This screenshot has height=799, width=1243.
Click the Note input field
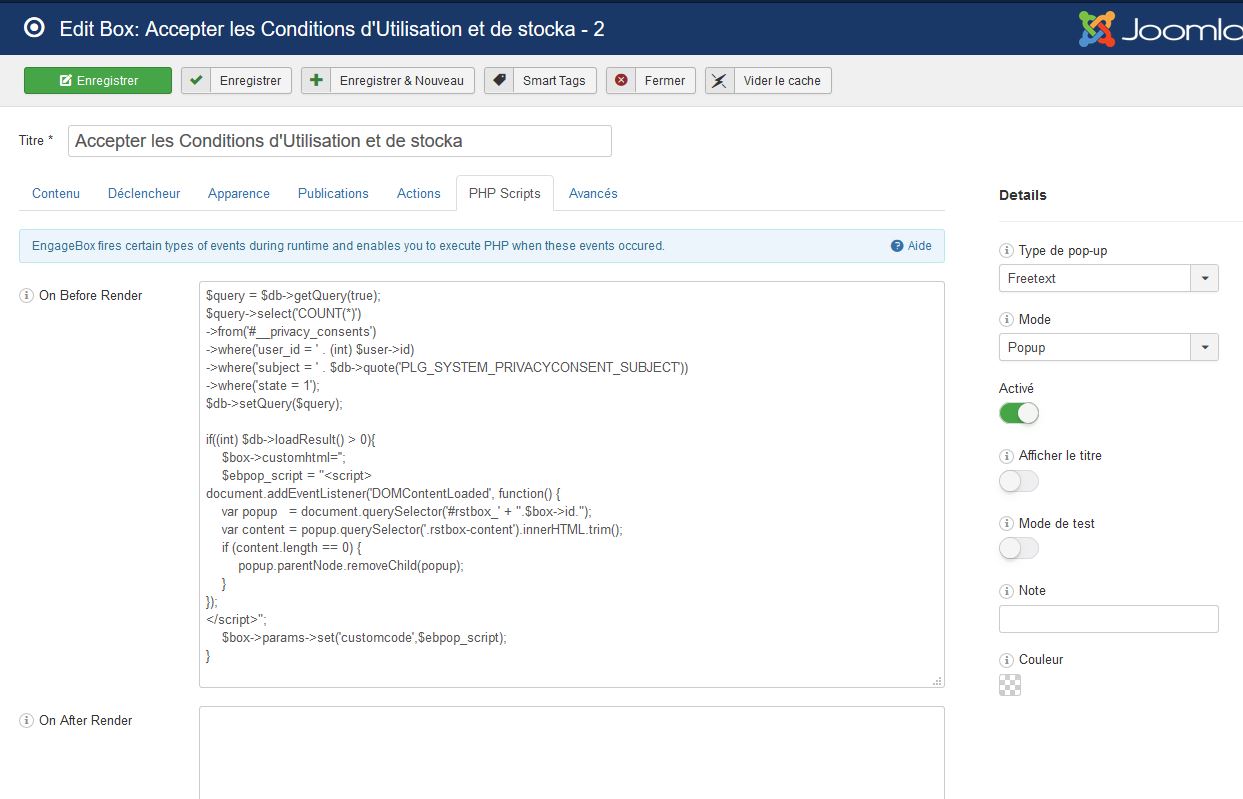click(1109, 618)
